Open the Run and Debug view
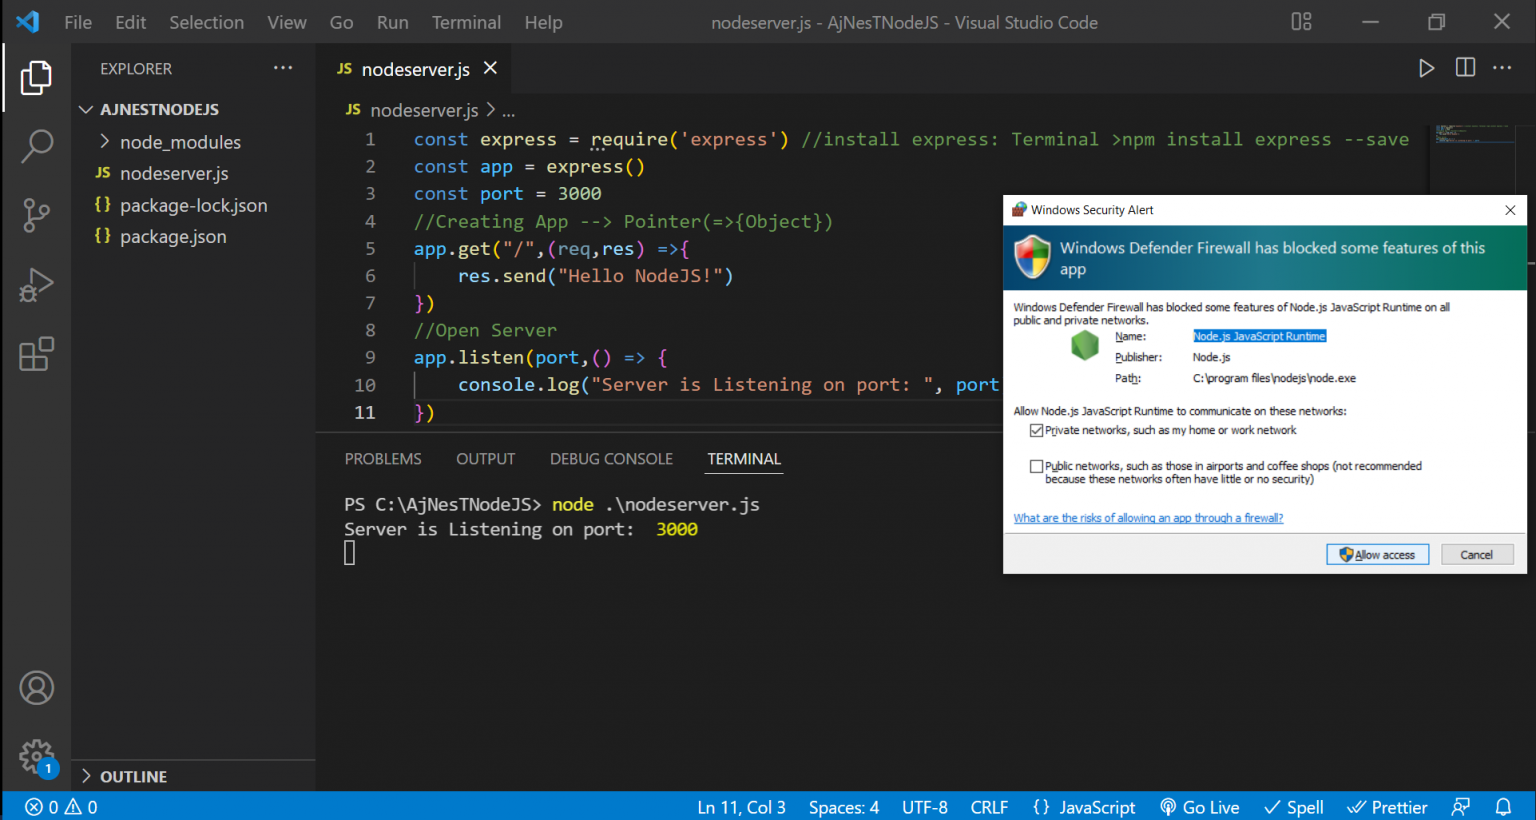1536x820 pixels. [x=36, y=285]
